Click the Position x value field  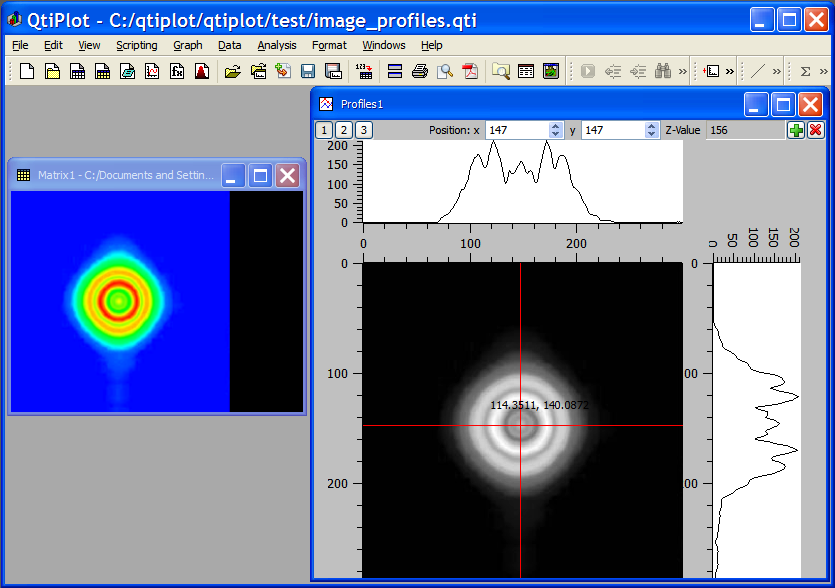pyautogui.click(x=516, y=130)
